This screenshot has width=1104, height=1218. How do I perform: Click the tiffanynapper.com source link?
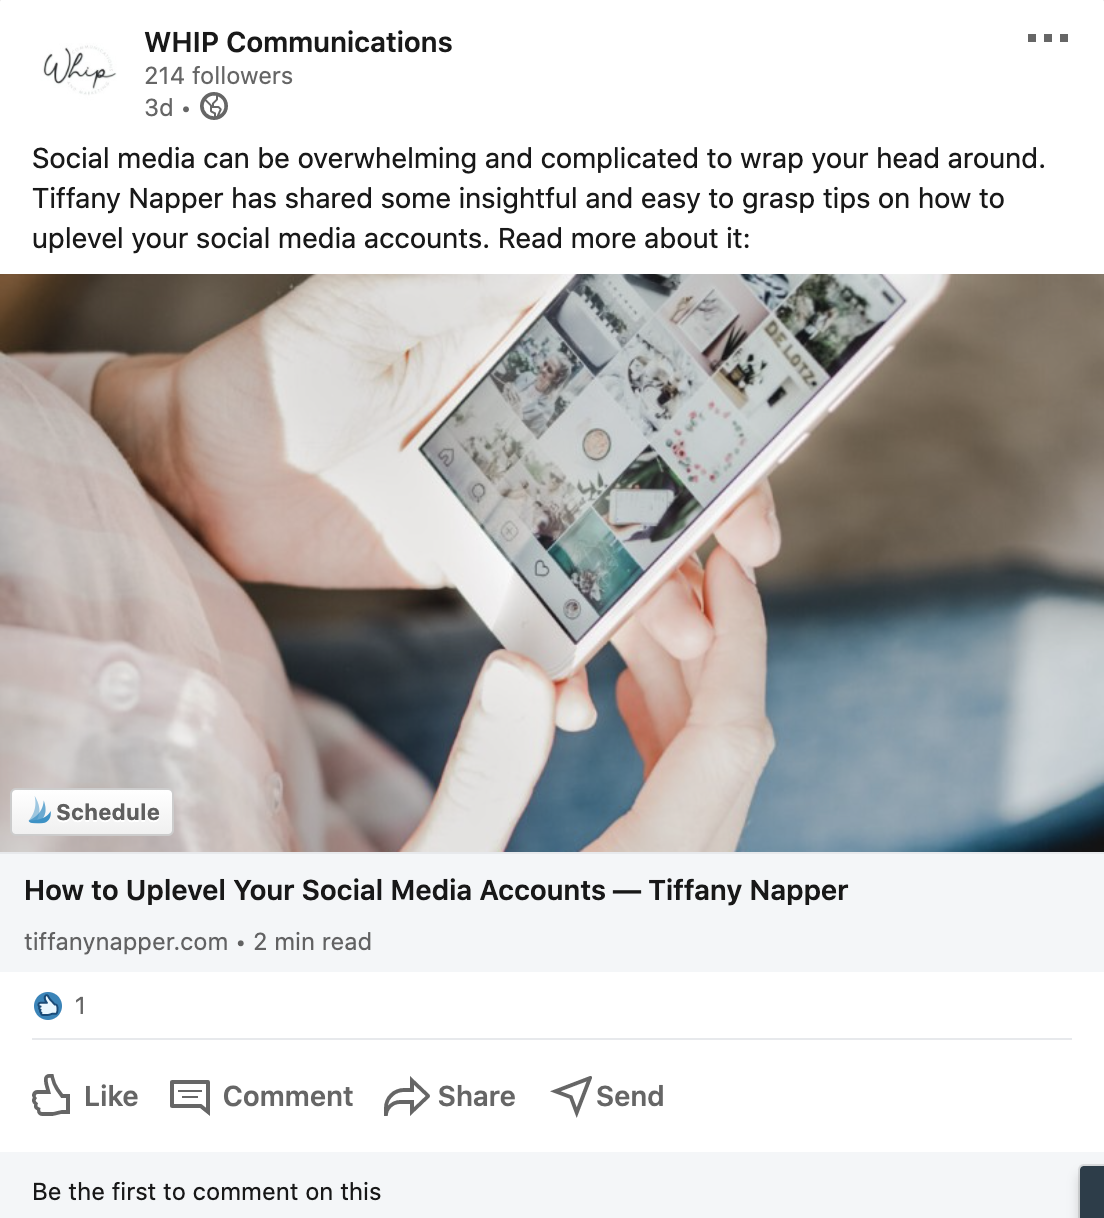tap(126, 942)
